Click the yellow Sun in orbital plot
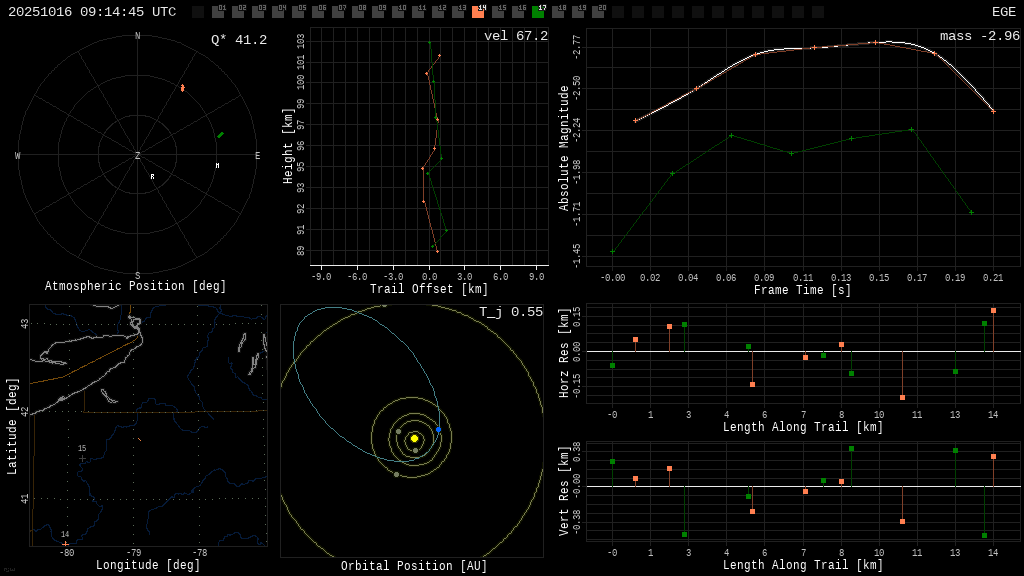 point(414,438)
